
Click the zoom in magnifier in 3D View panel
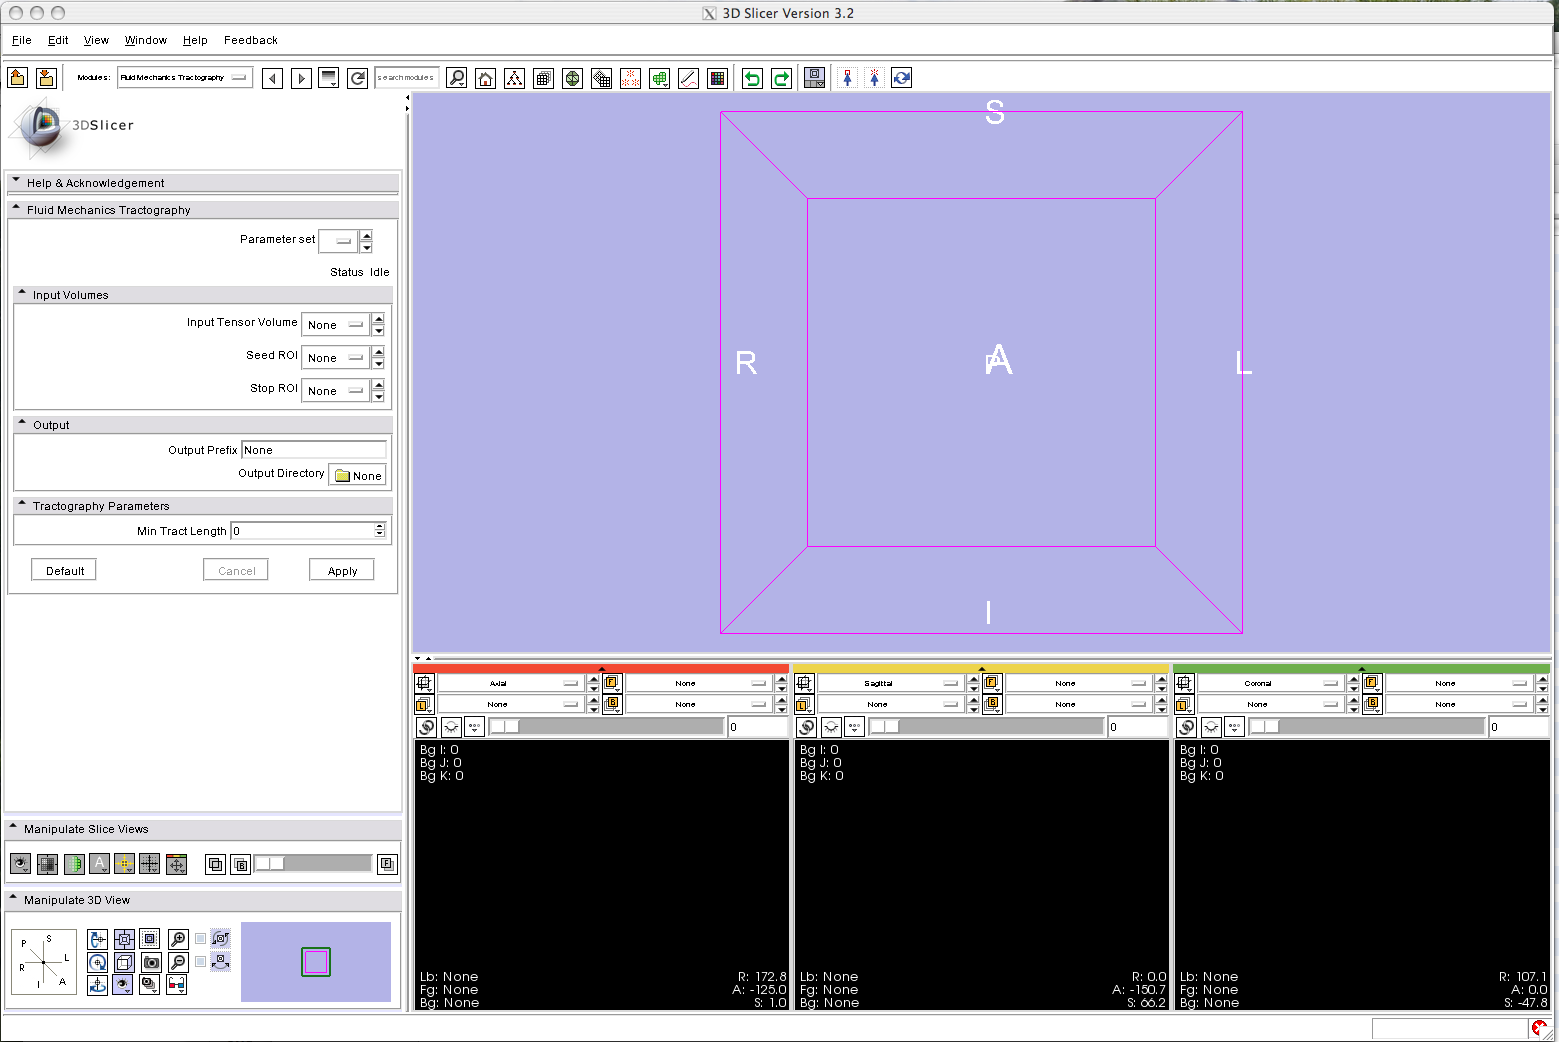(x=178, y=939)
